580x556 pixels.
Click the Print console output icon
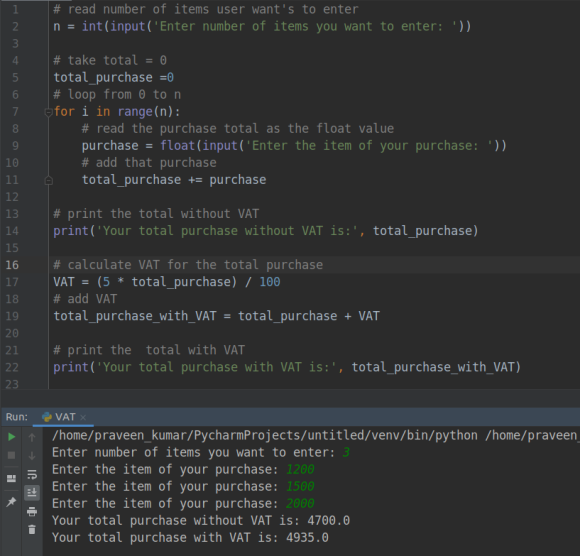coord(32,512)
